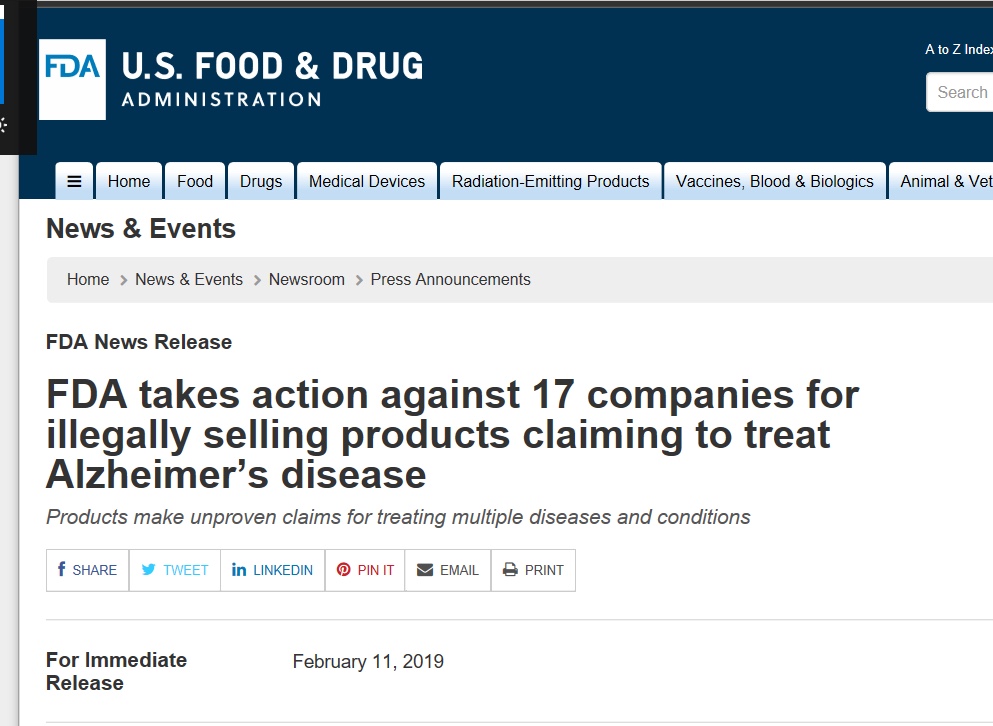The image size is (993, 726).
Task: Go to News & Events breadcrumb
Action: 189,279
